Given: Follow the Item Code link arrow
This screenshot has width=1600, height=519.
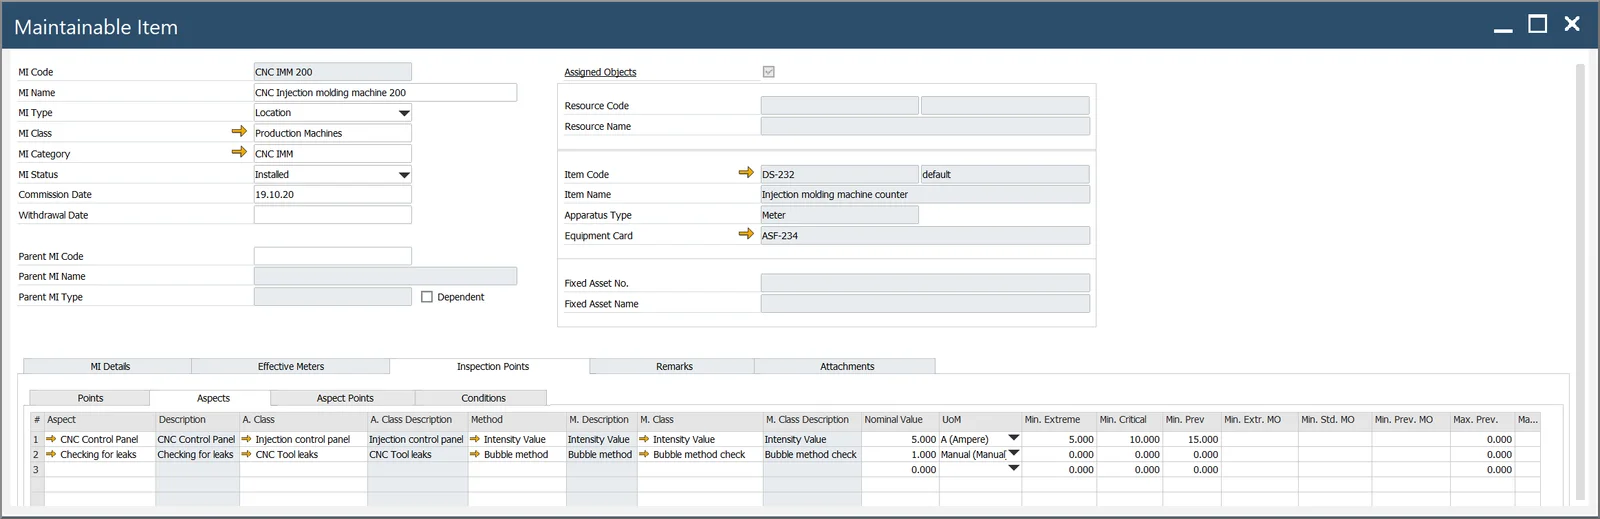Looking at the screenshot, I should pos(746,173).
